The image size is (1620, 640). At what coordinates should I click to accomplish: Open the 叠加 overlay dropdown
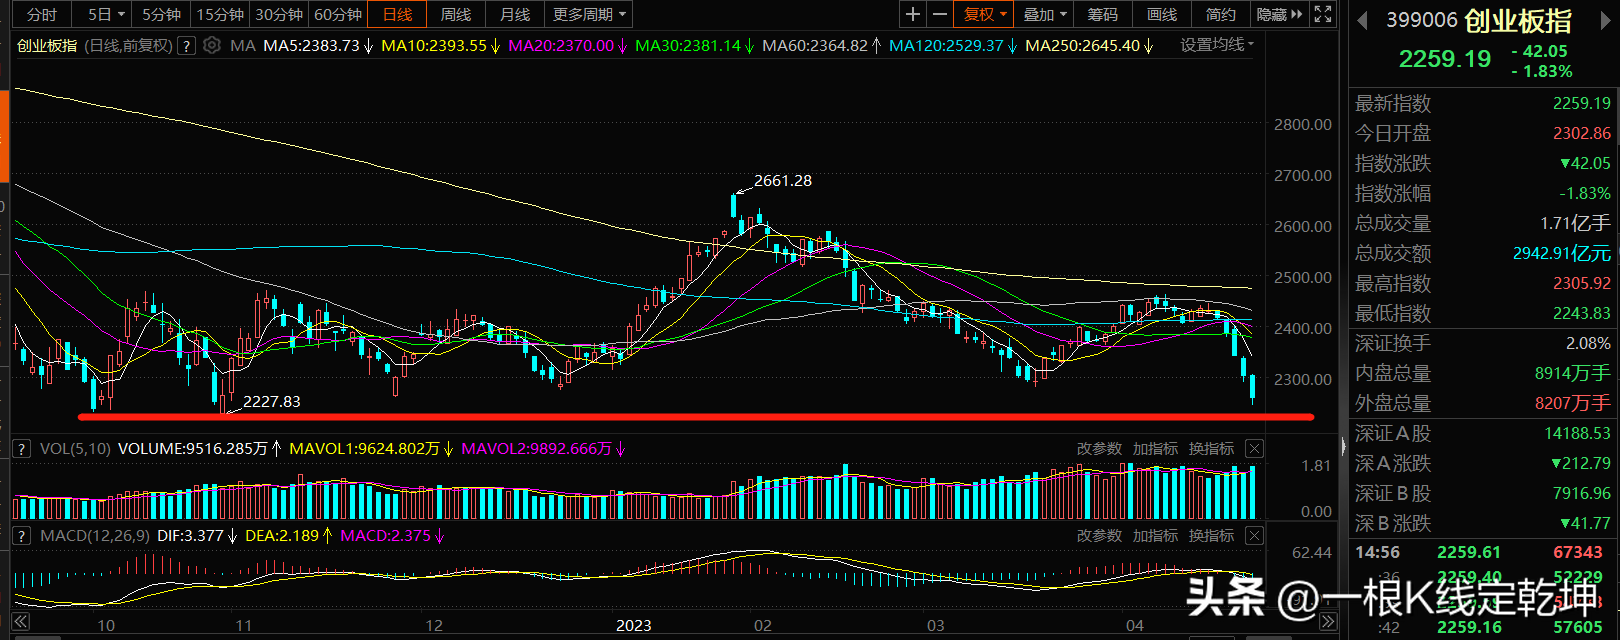coord(1045,14)
